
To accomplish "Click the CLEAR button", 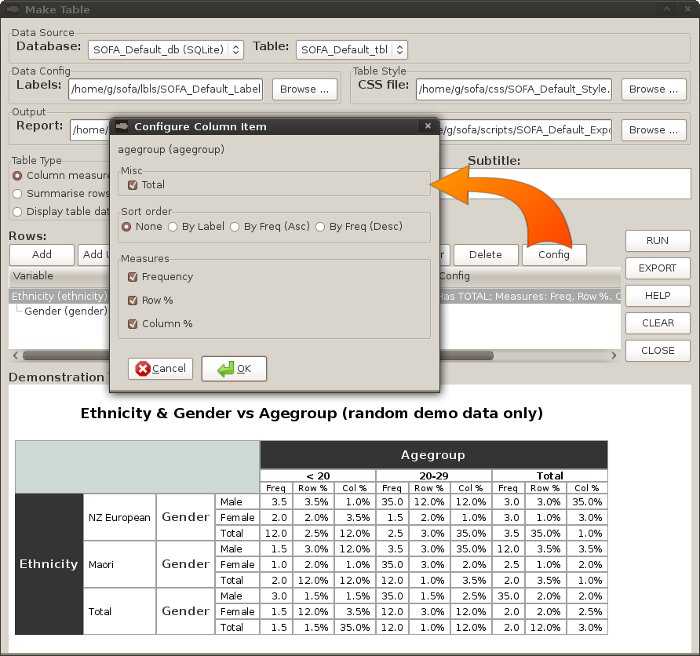I will point(658,323).
